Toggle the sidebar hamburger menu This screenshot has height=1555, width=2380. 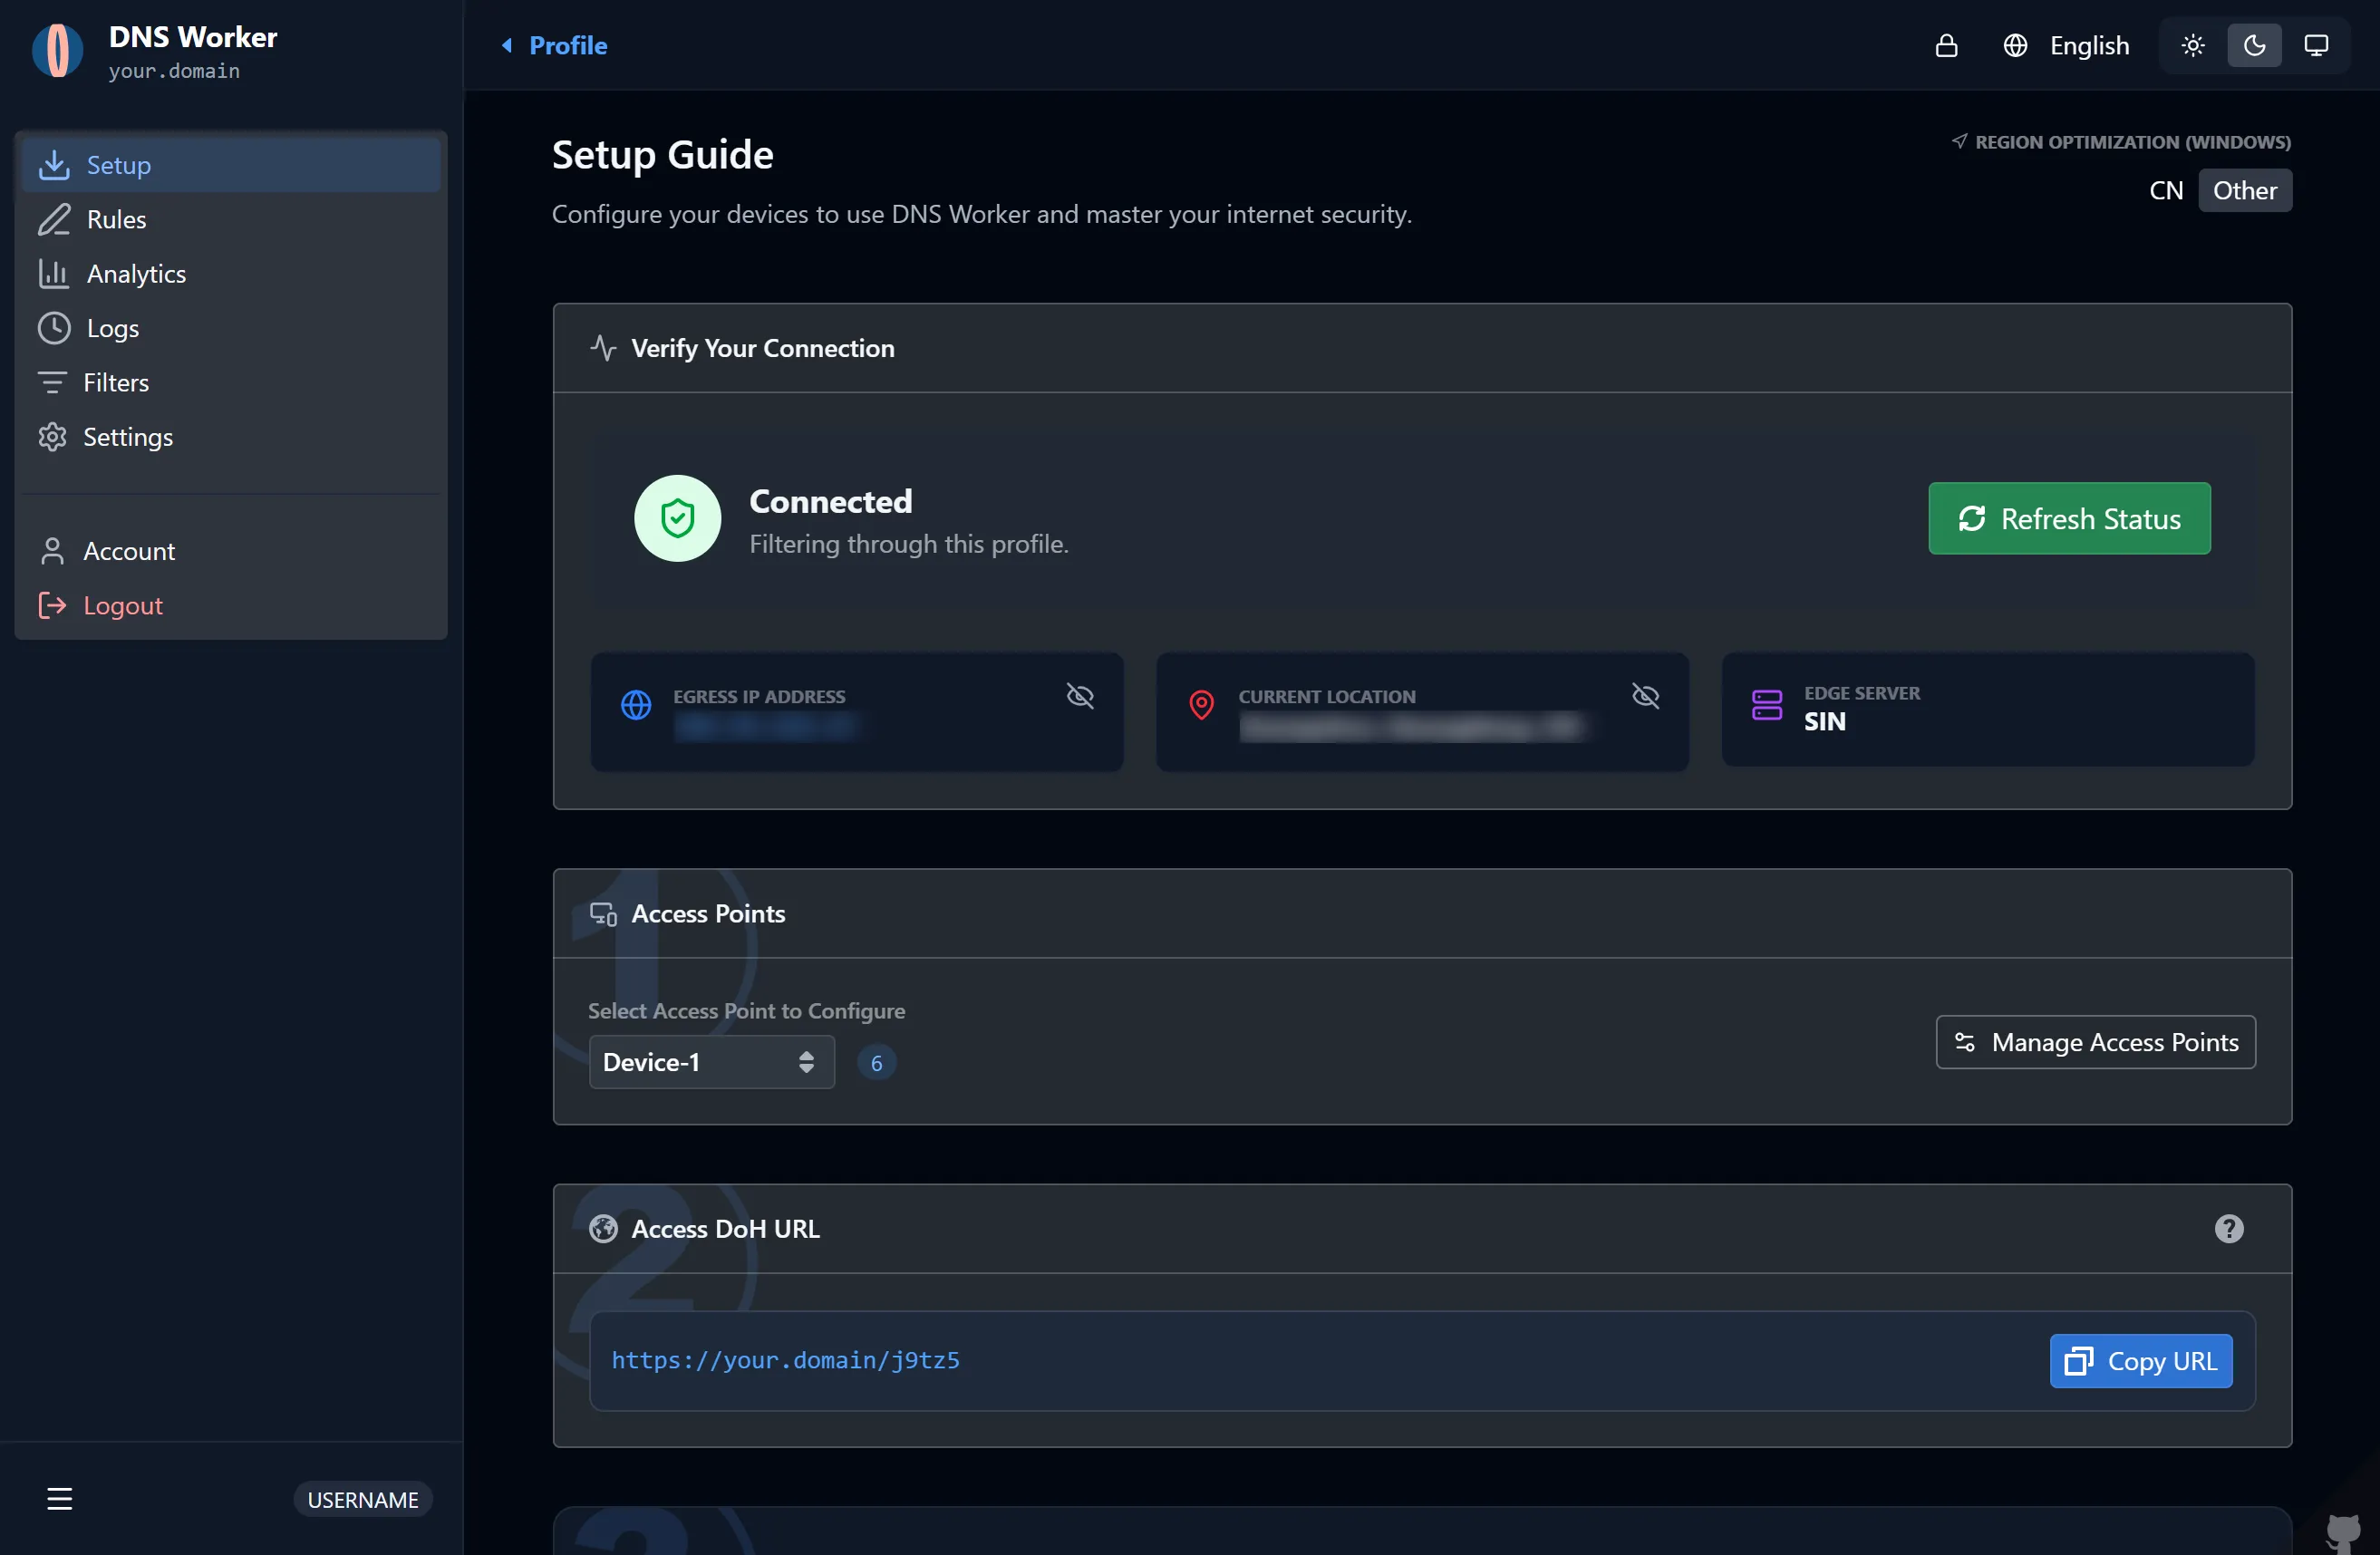point(60,1498)
